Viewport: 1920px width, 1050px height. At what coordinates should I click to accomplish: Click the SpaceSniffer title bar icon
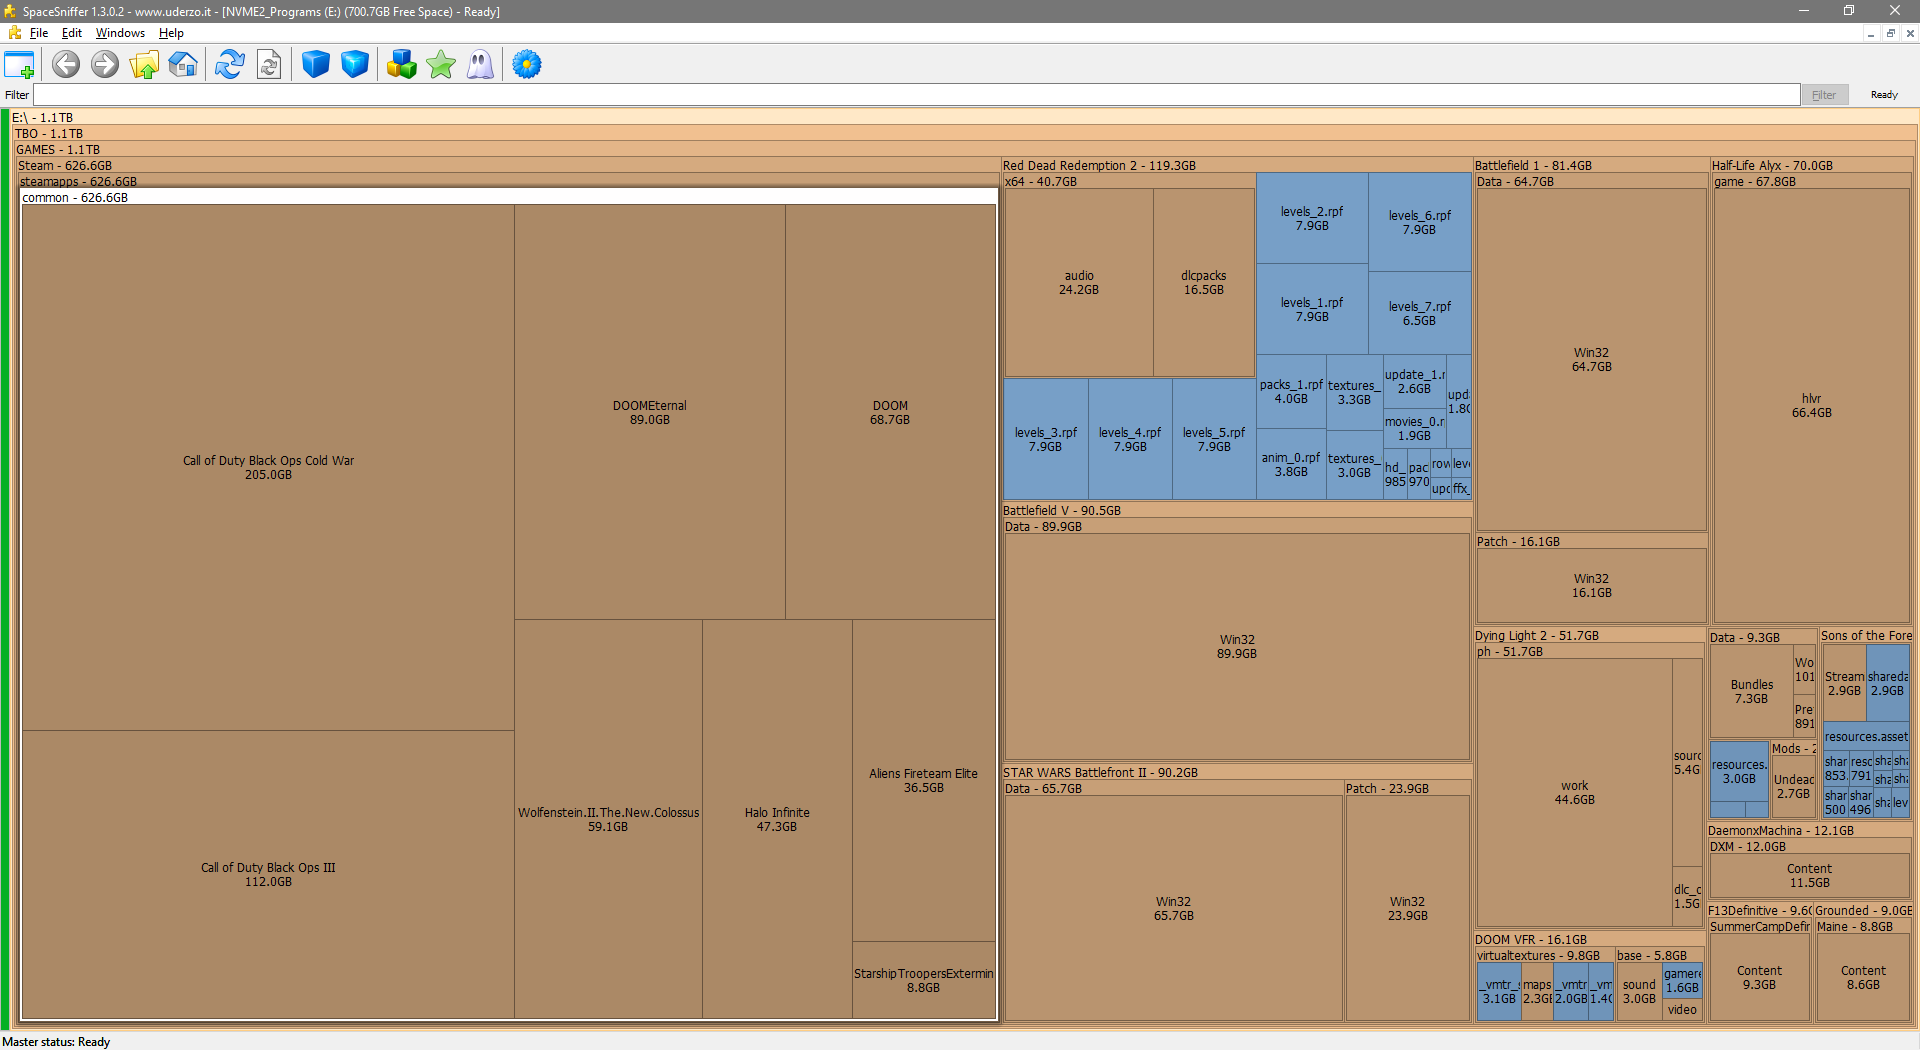pyautogui.click(x=10, y=11)
